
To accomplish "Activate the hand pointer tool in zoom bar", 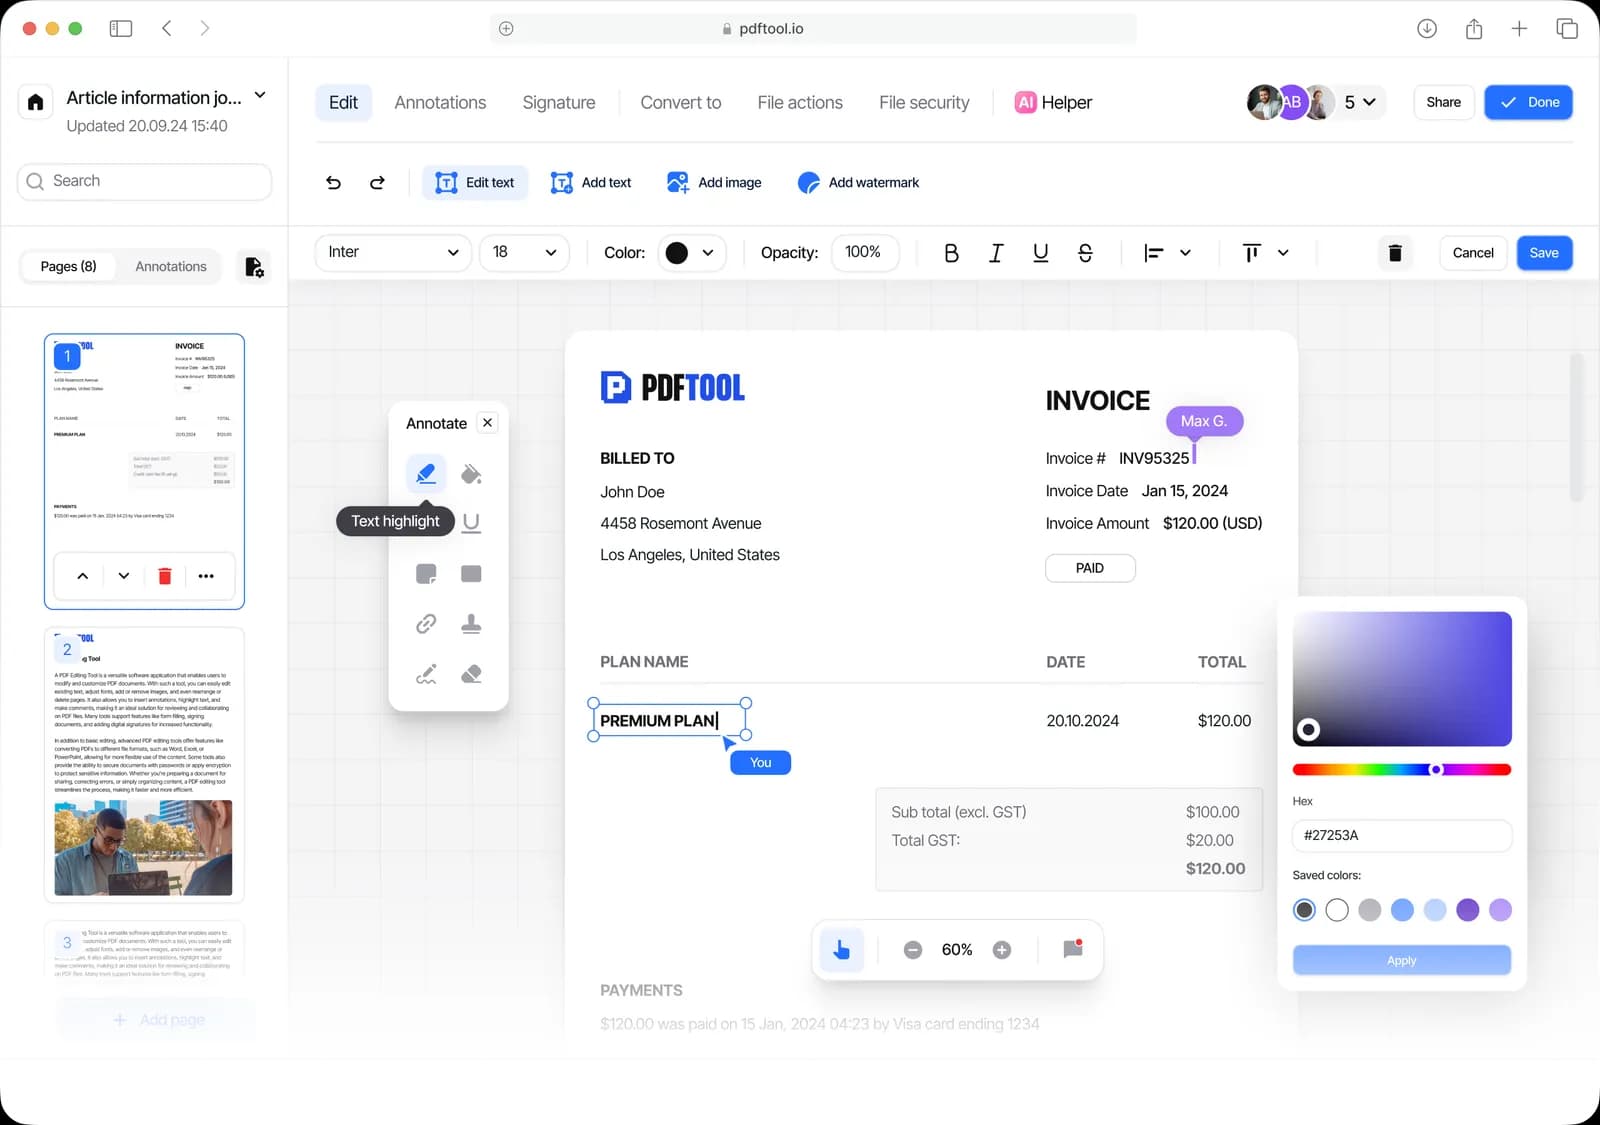I will click(841, 950).
